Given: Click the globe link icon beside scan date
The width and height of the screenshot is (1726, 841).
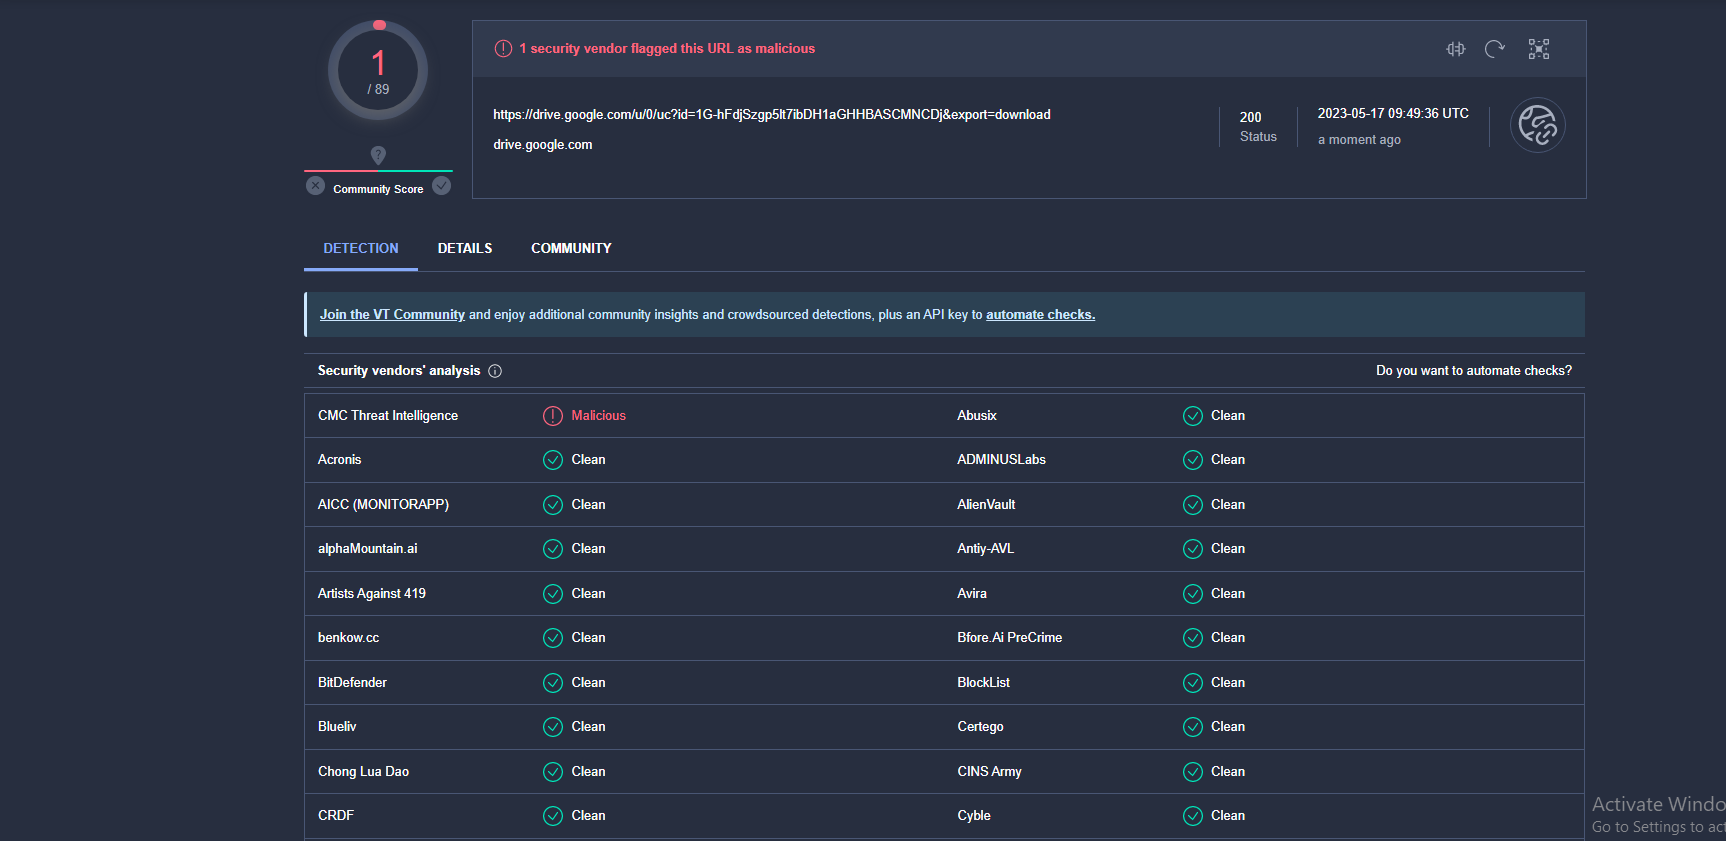Looking at the screenshot, I should (x=1537, y=125).
